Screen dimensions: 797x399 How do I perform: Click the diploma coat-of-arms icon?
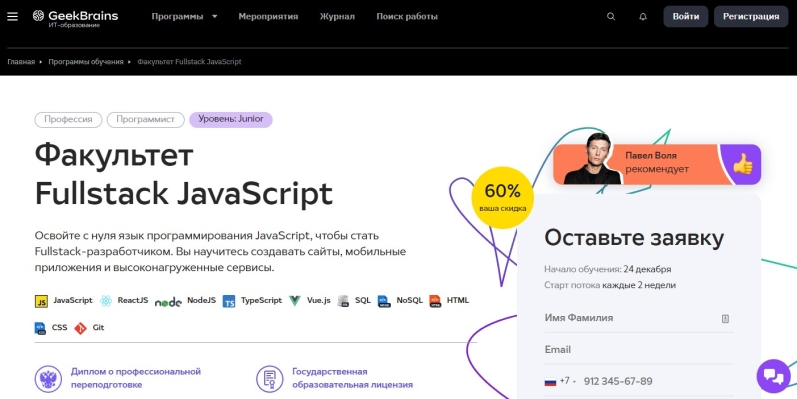48,379
